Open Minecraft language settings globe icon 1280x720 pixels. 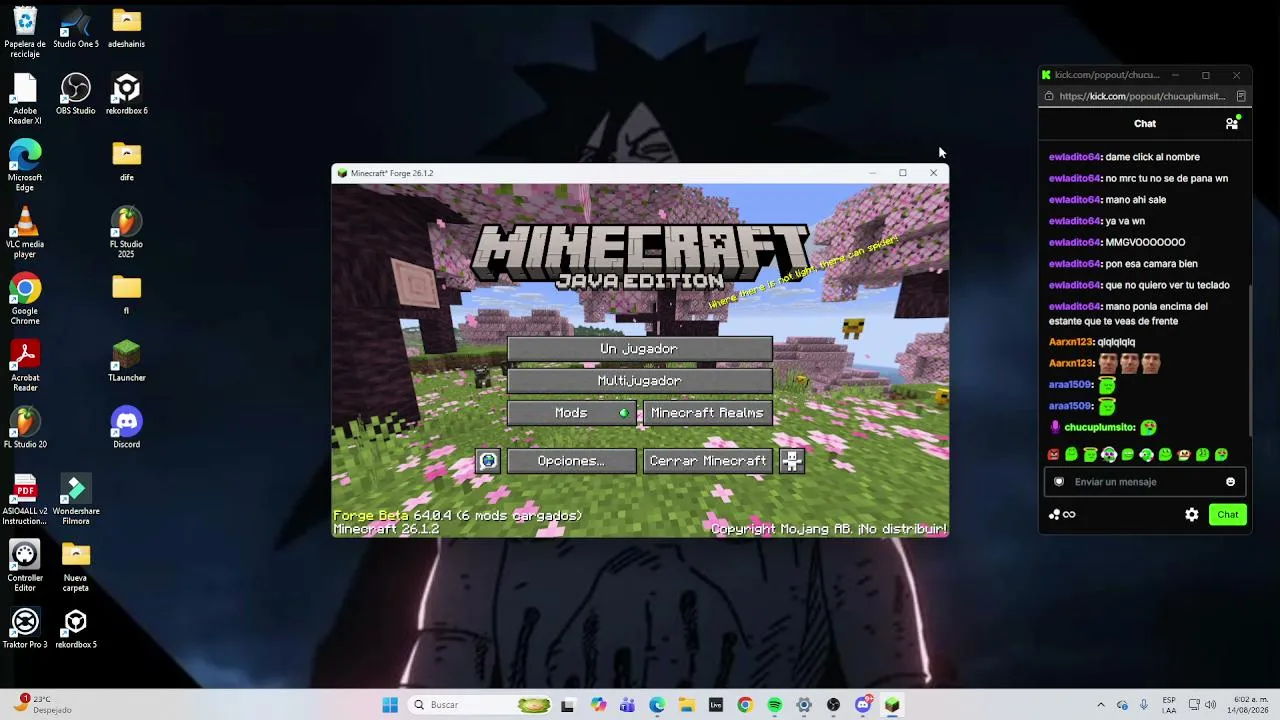point(488,461)
